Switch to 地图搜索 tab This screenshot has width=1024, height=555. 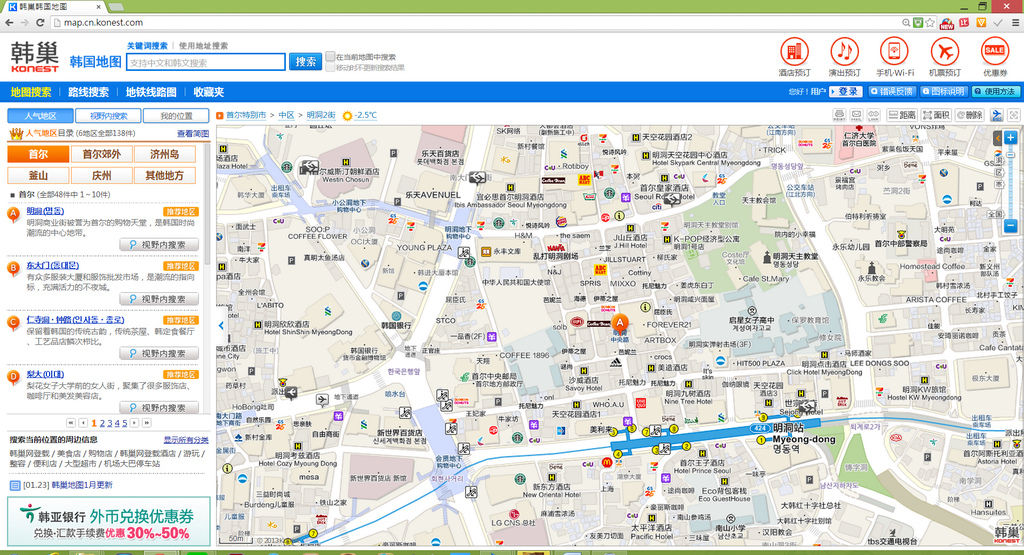pyautogui.click(x=31, y=92)
